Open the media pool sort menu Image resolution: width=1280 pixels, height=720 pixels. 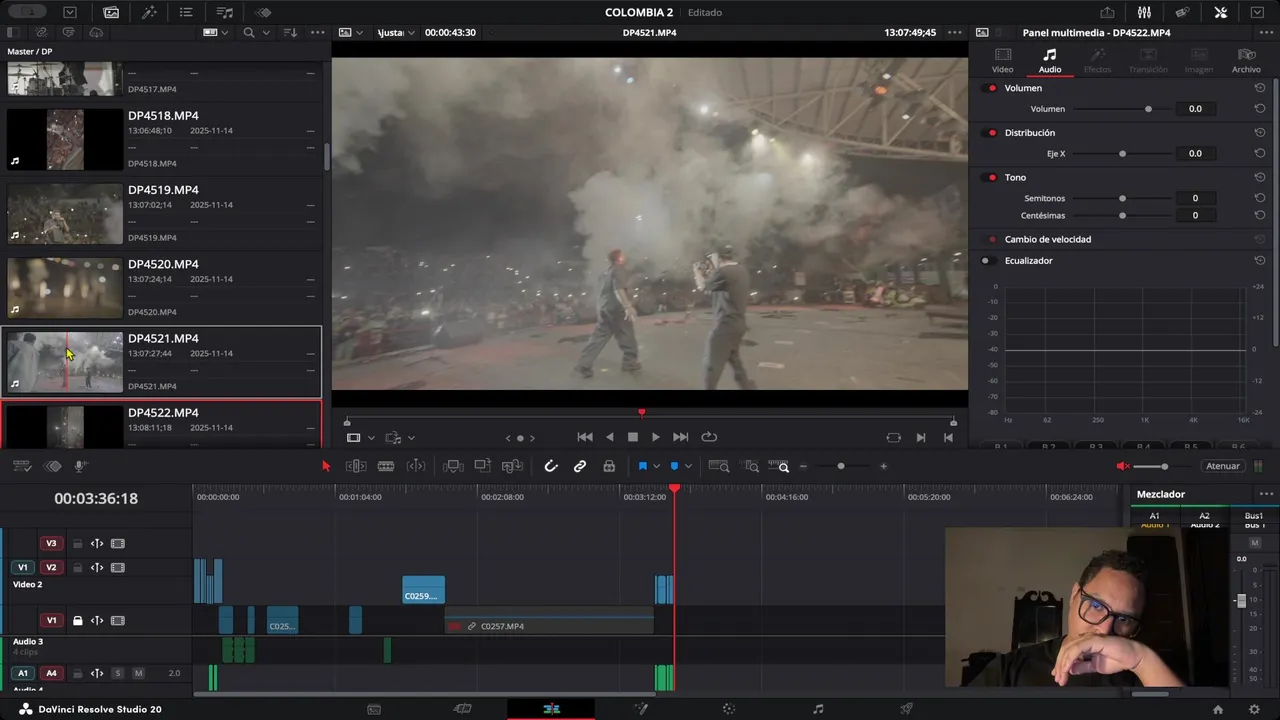[291, 33]
